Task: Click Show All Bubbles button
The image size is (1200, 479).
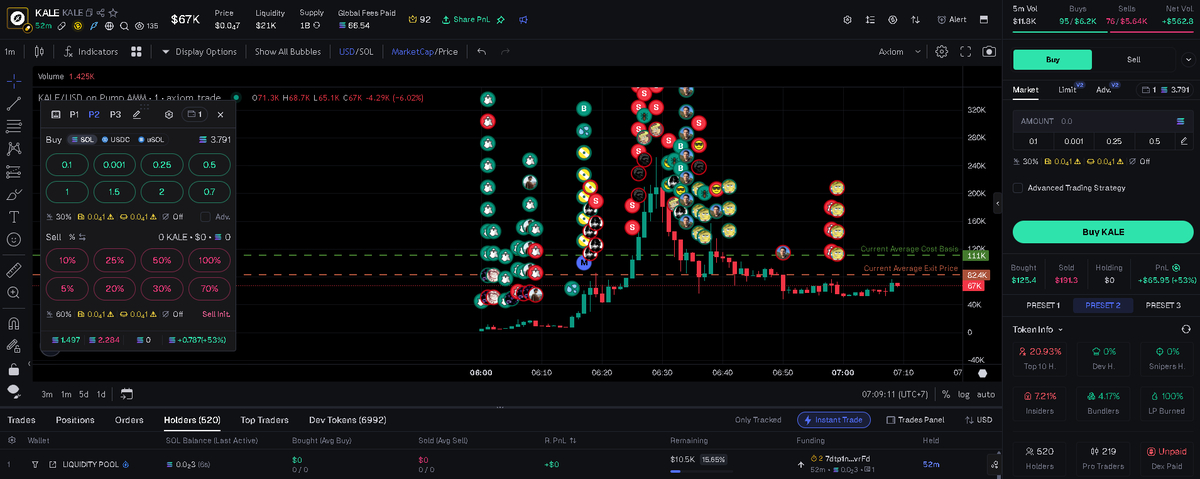Action: pyautogui.click(x=288, y=52)
